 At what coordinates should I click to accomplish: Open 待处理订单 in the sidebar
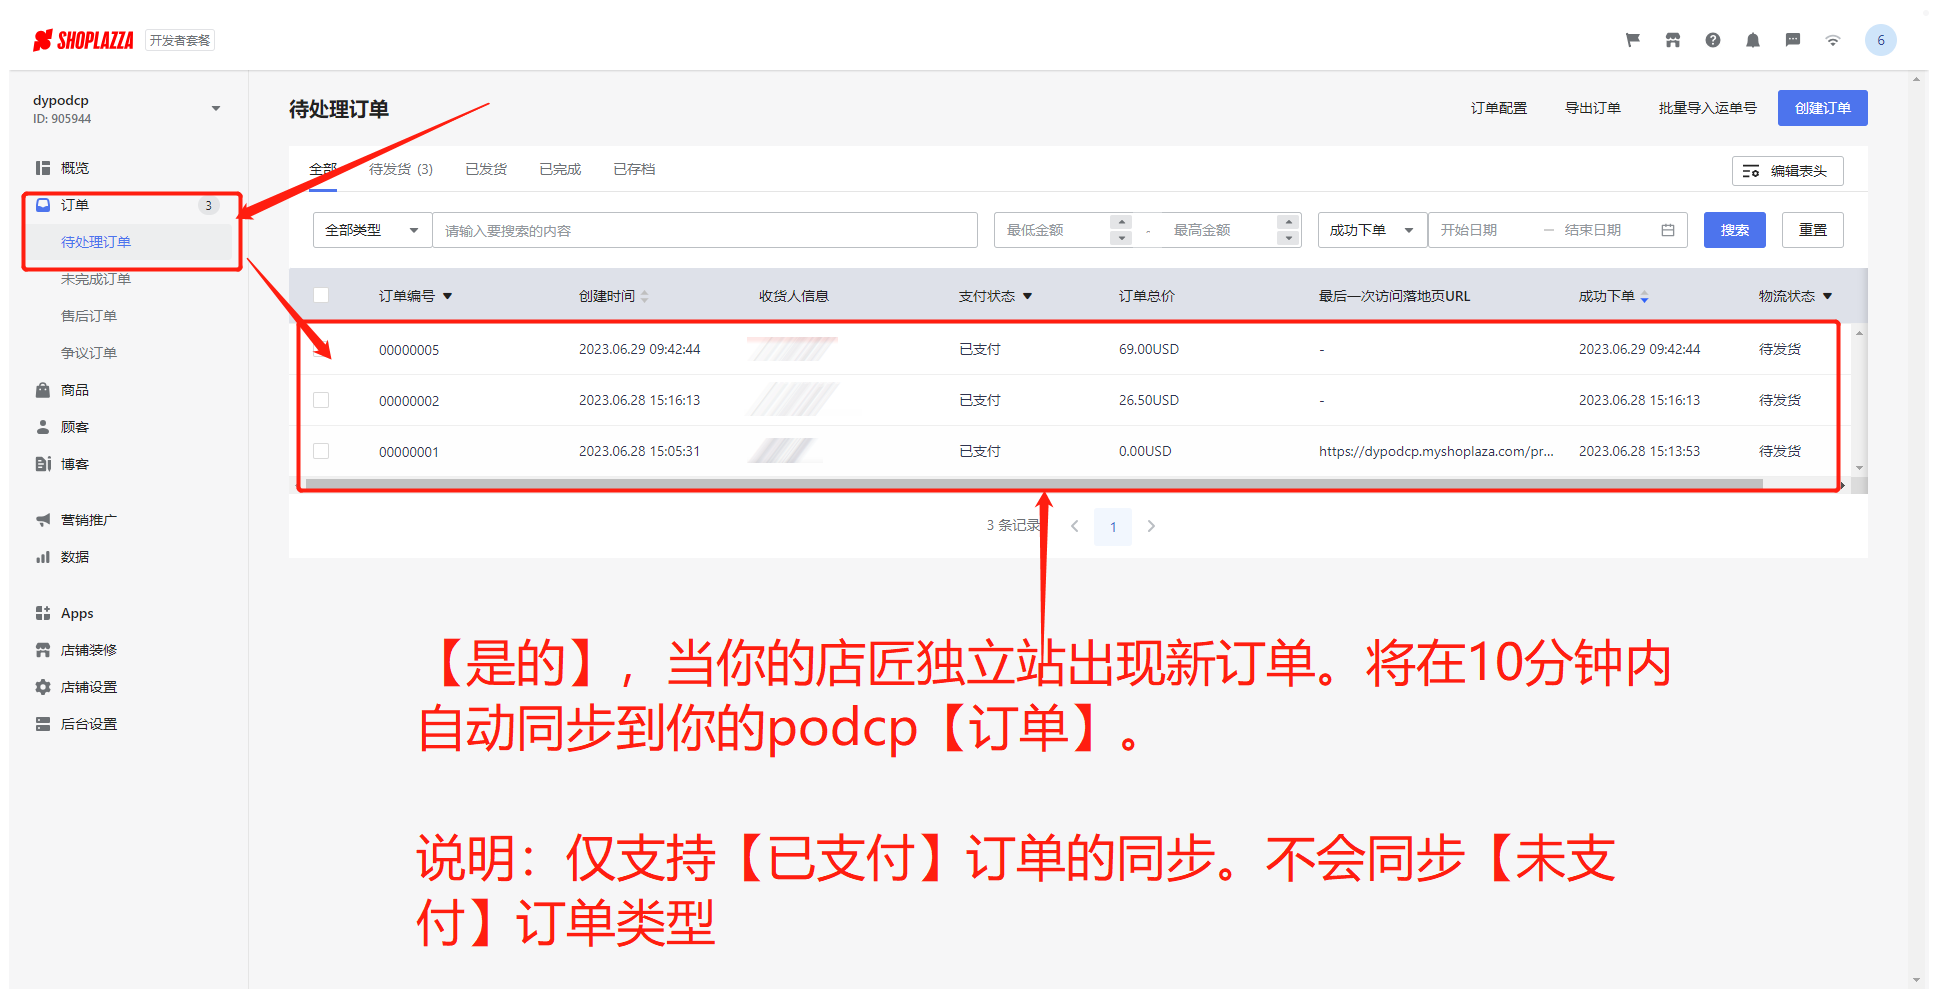pos(96,242)
